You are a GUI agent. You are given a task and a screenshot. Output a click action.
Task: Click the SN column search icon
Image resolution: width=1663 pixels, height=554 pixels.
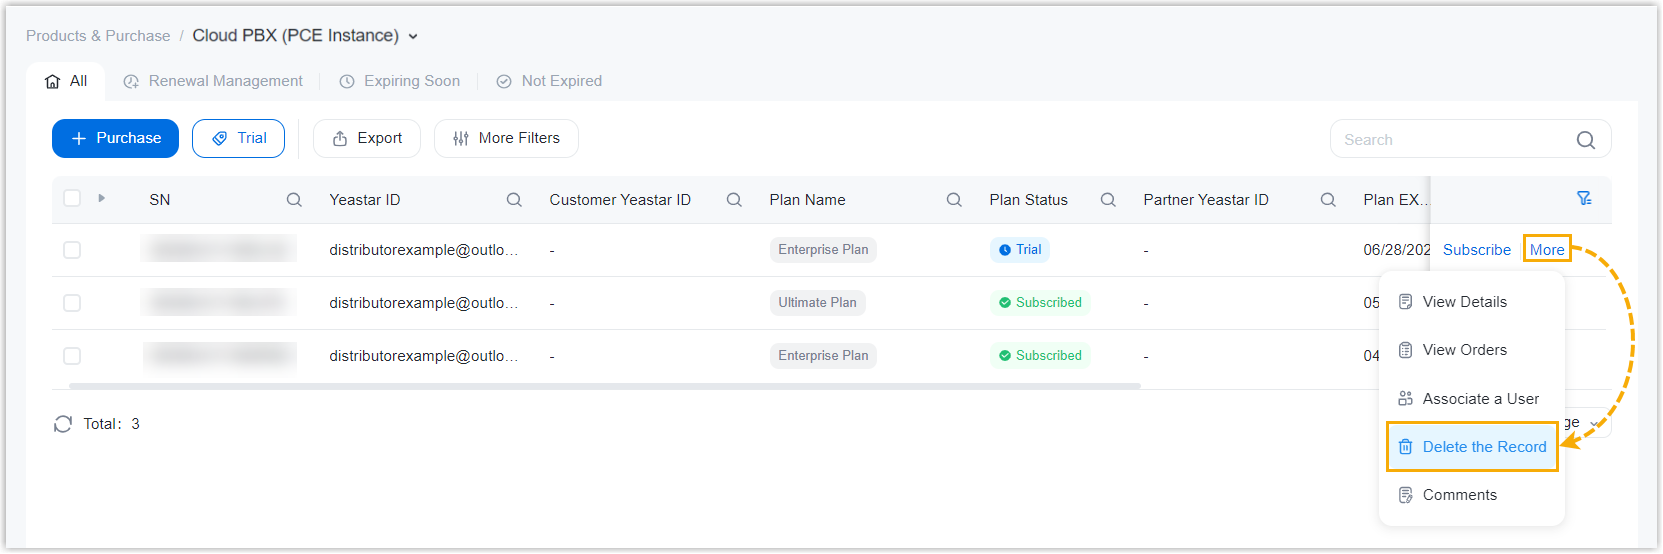coord(294,200)
